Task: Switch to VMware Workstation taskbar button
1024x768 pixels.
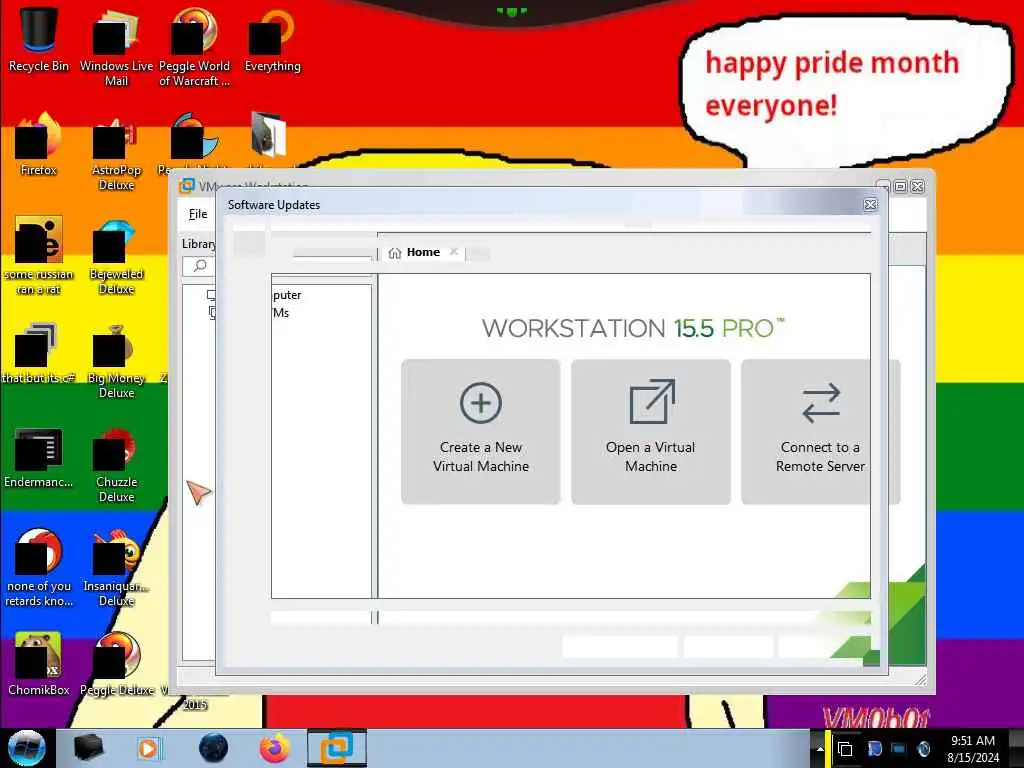Action: 336,748
